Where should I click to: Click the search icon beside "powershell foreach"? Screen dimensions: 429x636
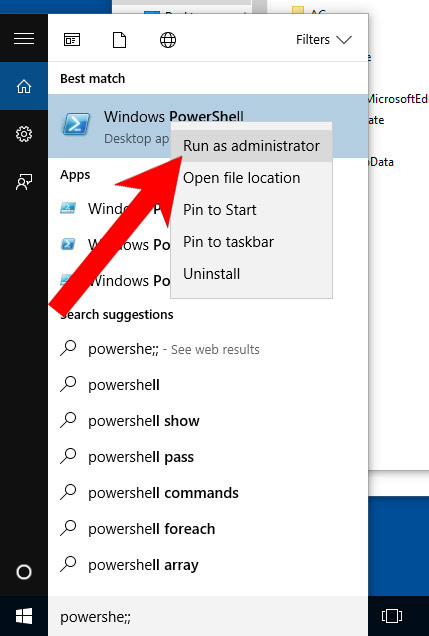pyautogui.click(x=68, y=528)
